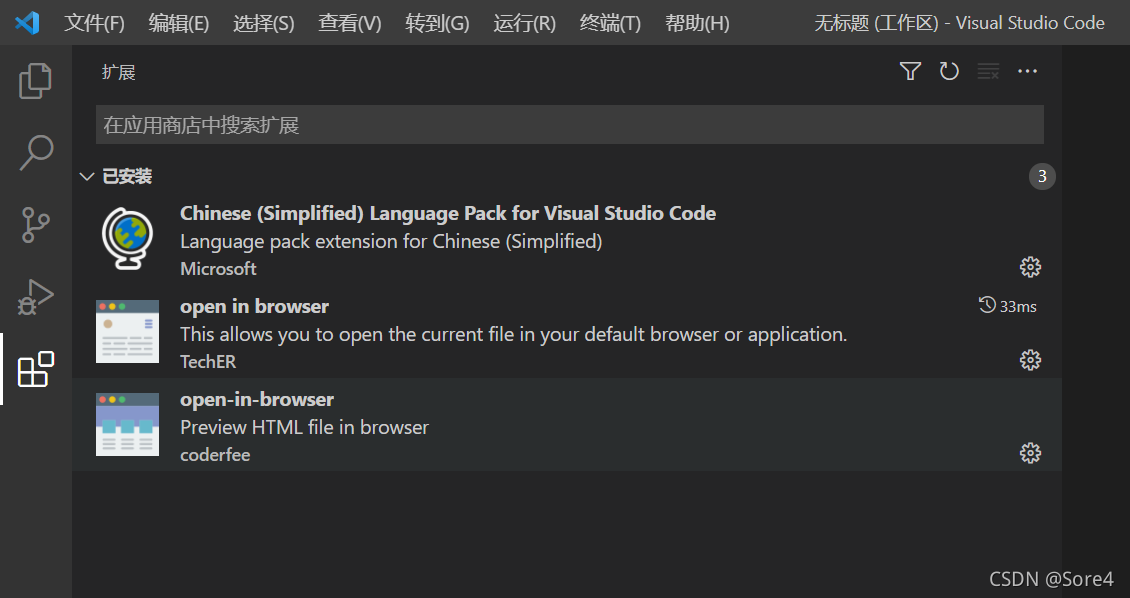Click the 33ms activation time indicator
The image size is (1130, 598).
pyautogui.click(x=1007, y=306)
